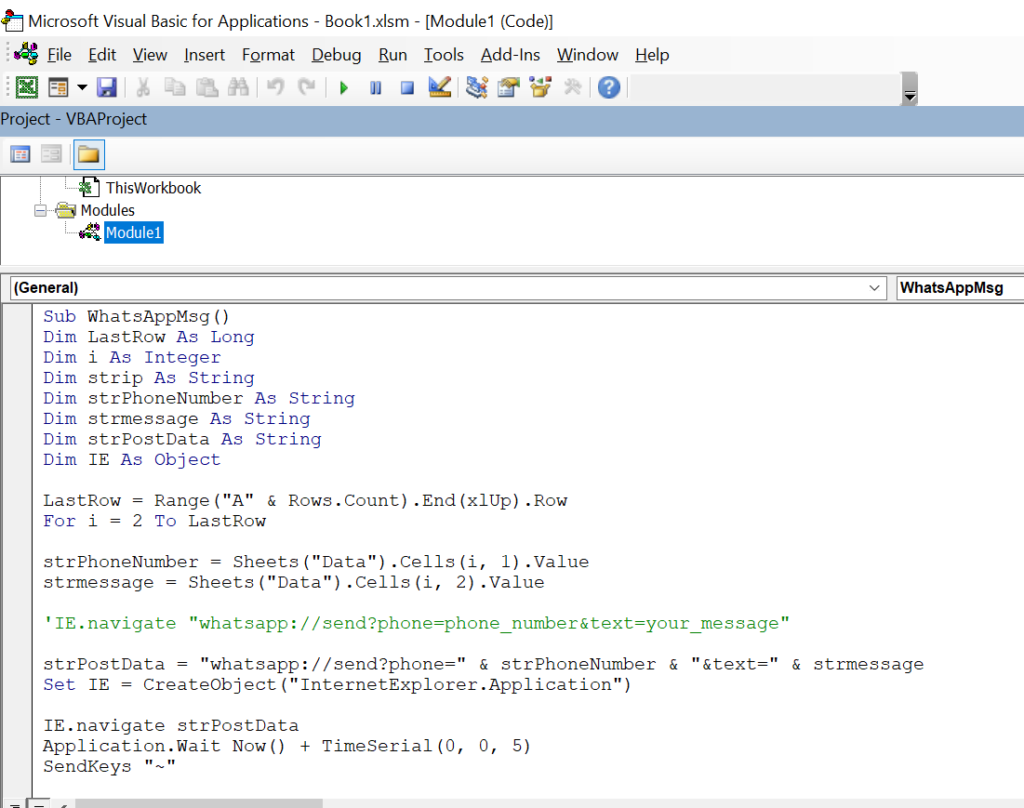This screenshot has height=808, width=1024.
Task: Click the Reset stop icon
Action: [407, 87]
